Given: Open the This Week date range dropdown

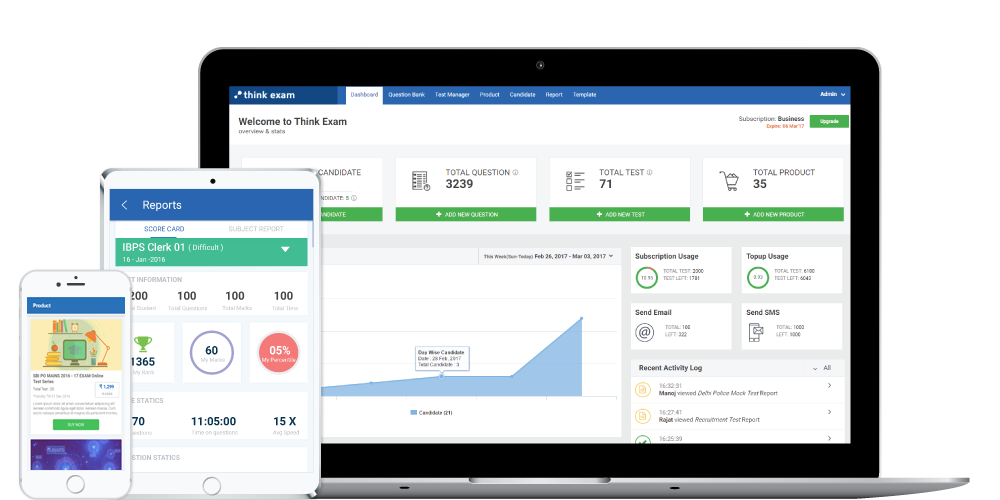Looking at the screenshot, I should [x=548, y=256].
